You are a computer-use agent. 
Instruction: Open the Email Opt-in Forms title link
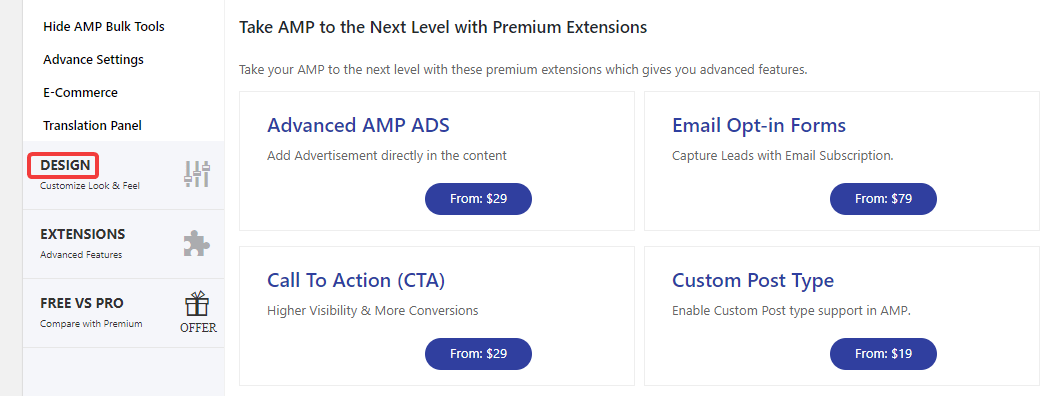(759, 126)
